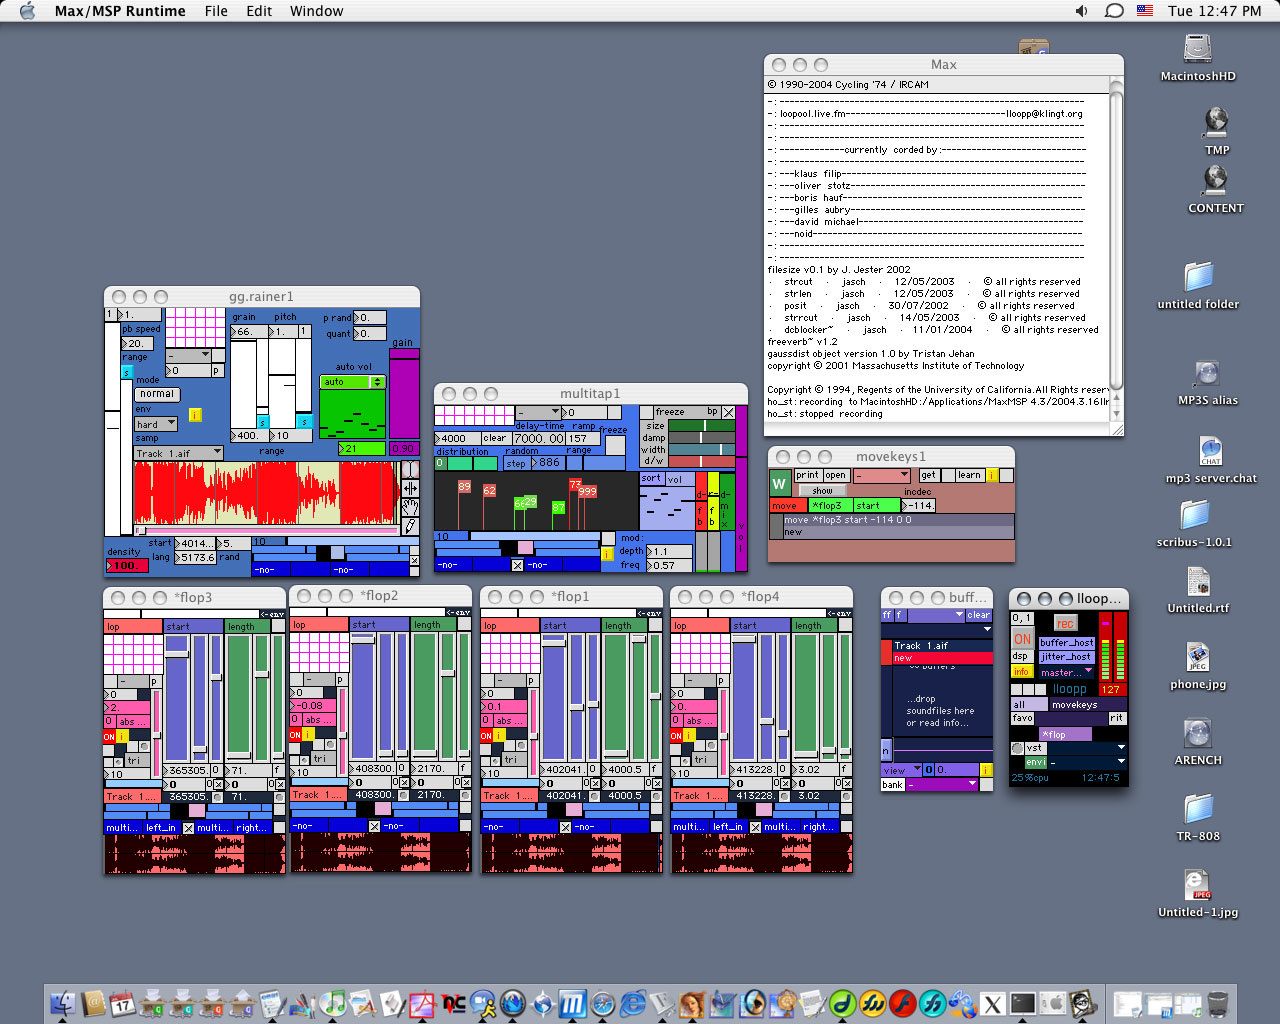Open the master dropdown in lloopp window

pyautogui.click(x=1067, y=672)
